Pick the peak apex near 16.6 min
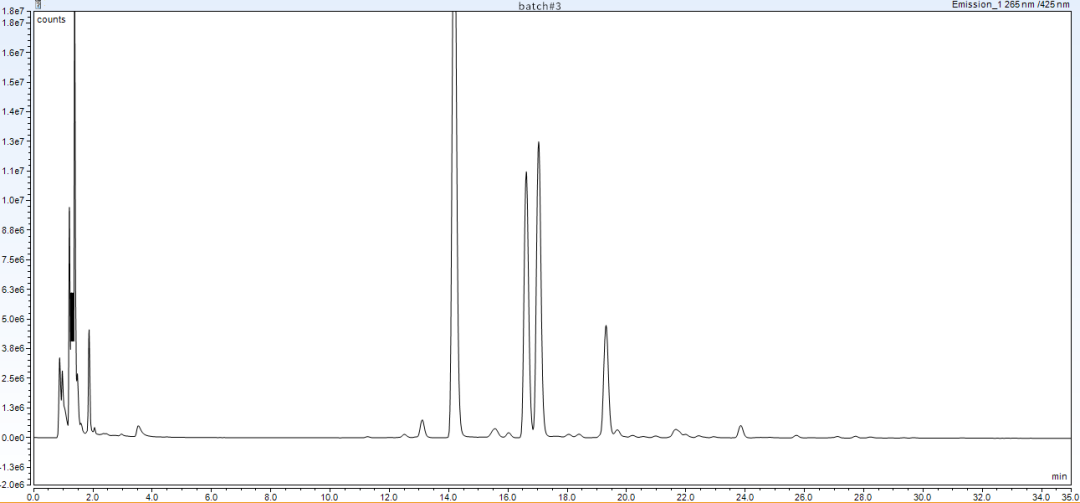The image size is (1080, 503). click(526, 173)
